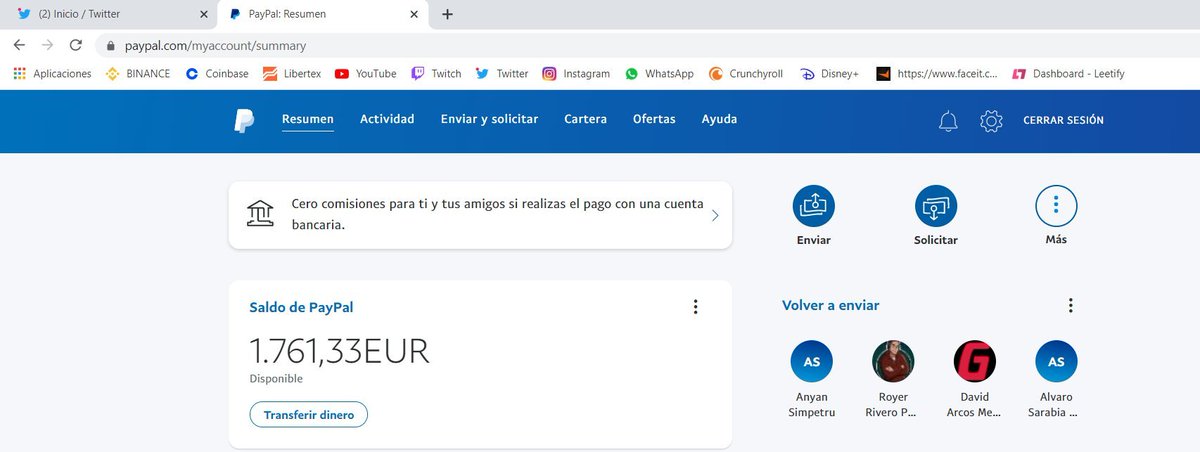Viewport: 1200px width, 452px height.
Task: Click the bank icon in the promo banner
Action: [260, 214]
